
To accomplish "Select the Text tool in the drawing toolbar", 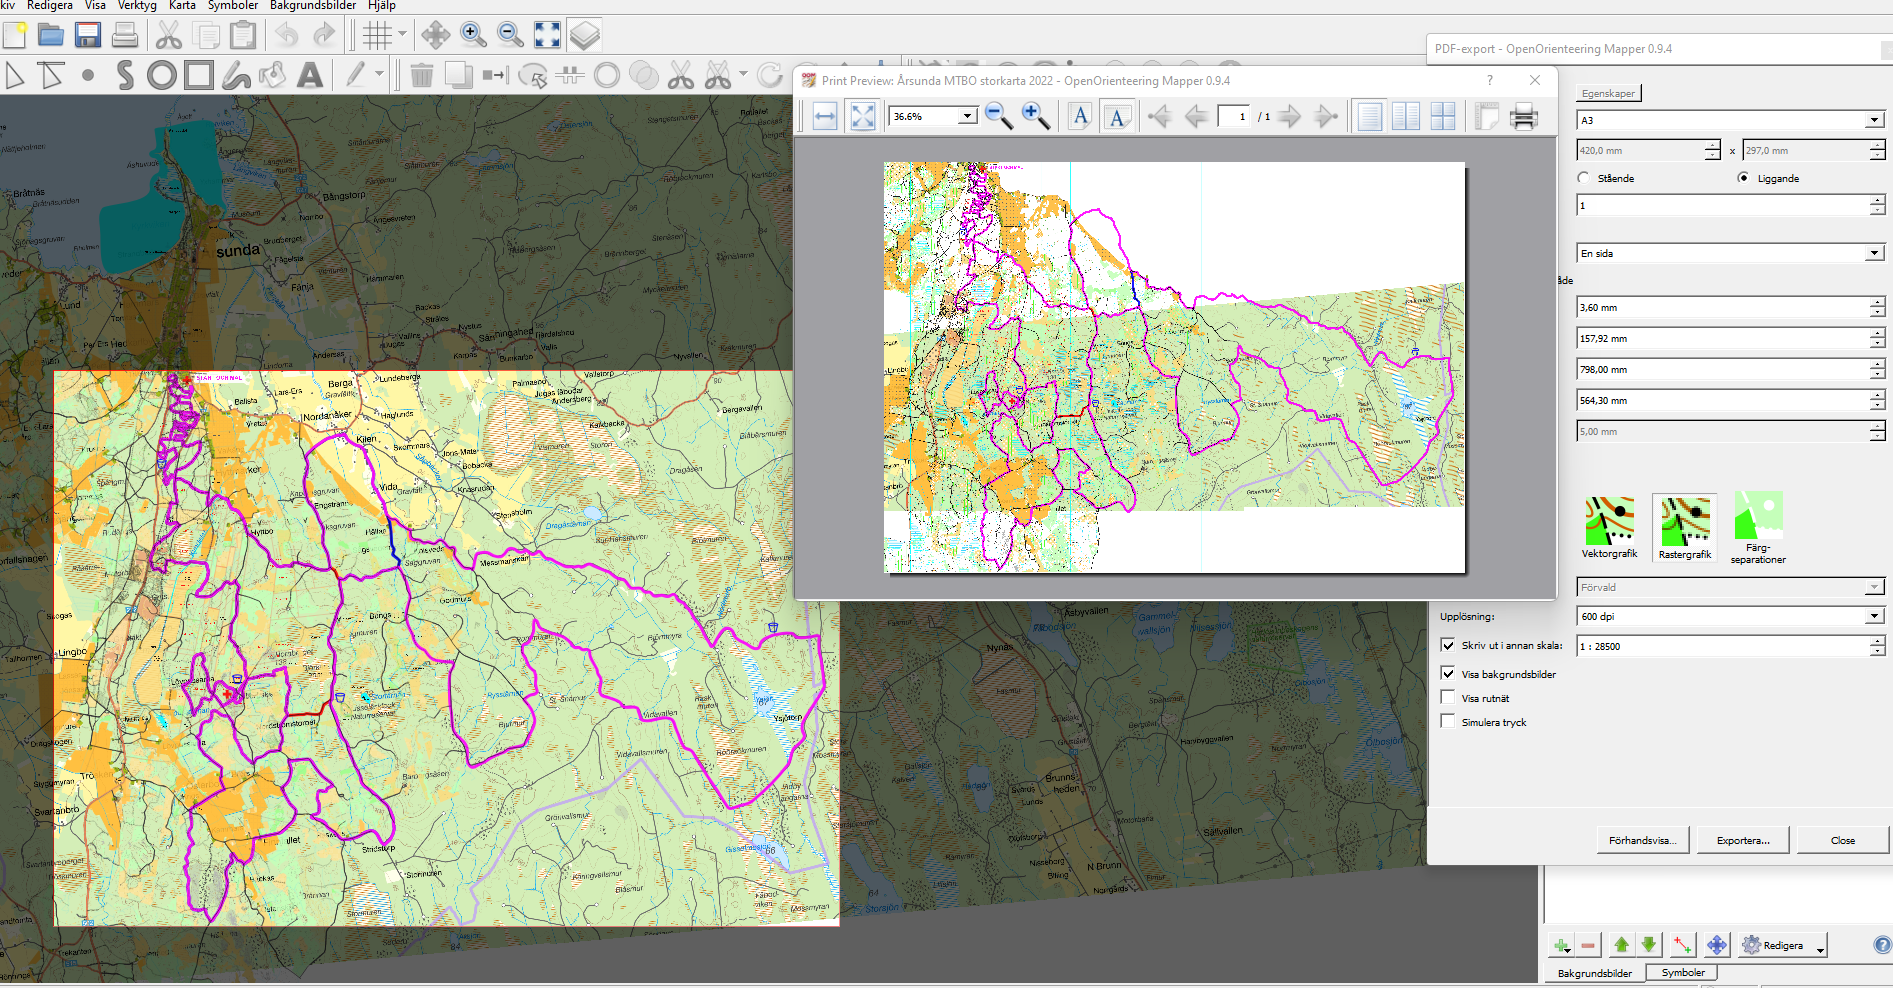I will click(311, 74).
